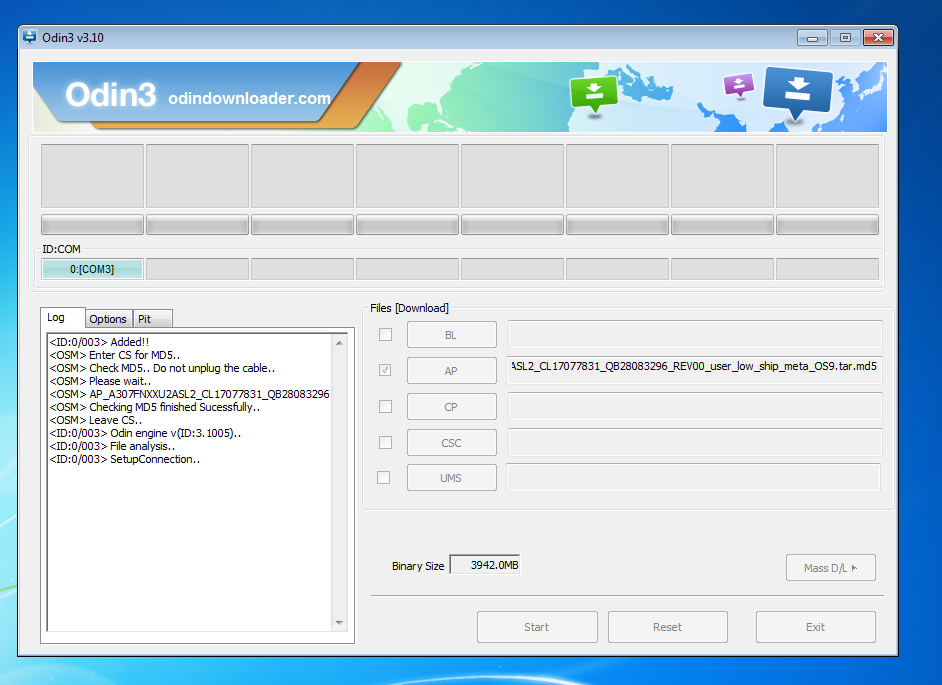Click the Exit button
The image size is (942, 685).
coord(816,627)
